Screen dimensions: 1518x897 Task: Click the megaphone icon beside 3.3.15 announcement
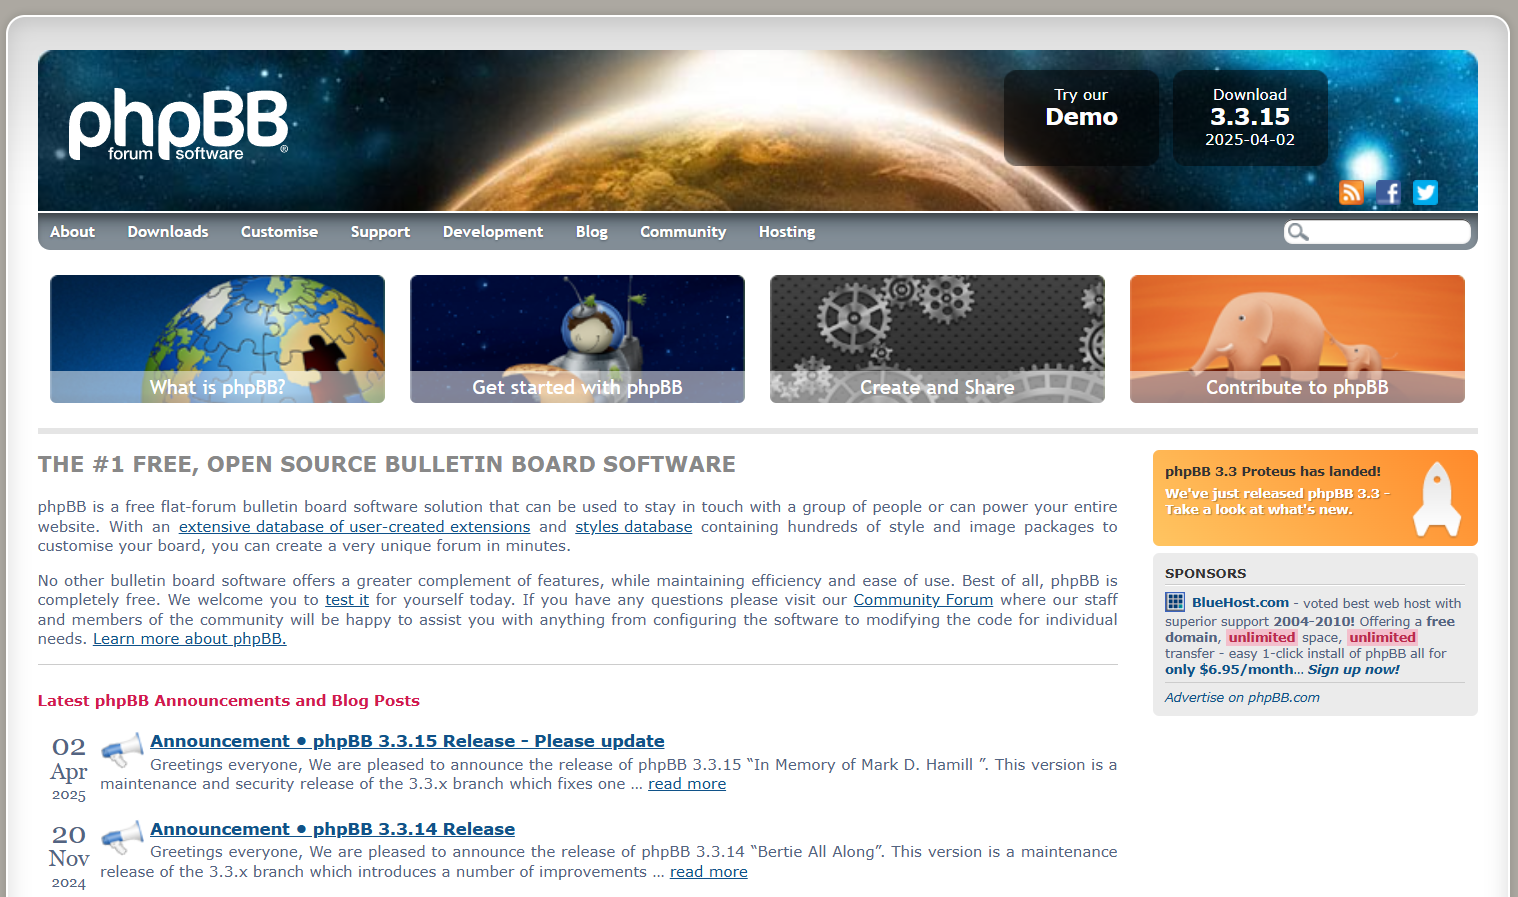pyautogui.click(x=123, y=748)
